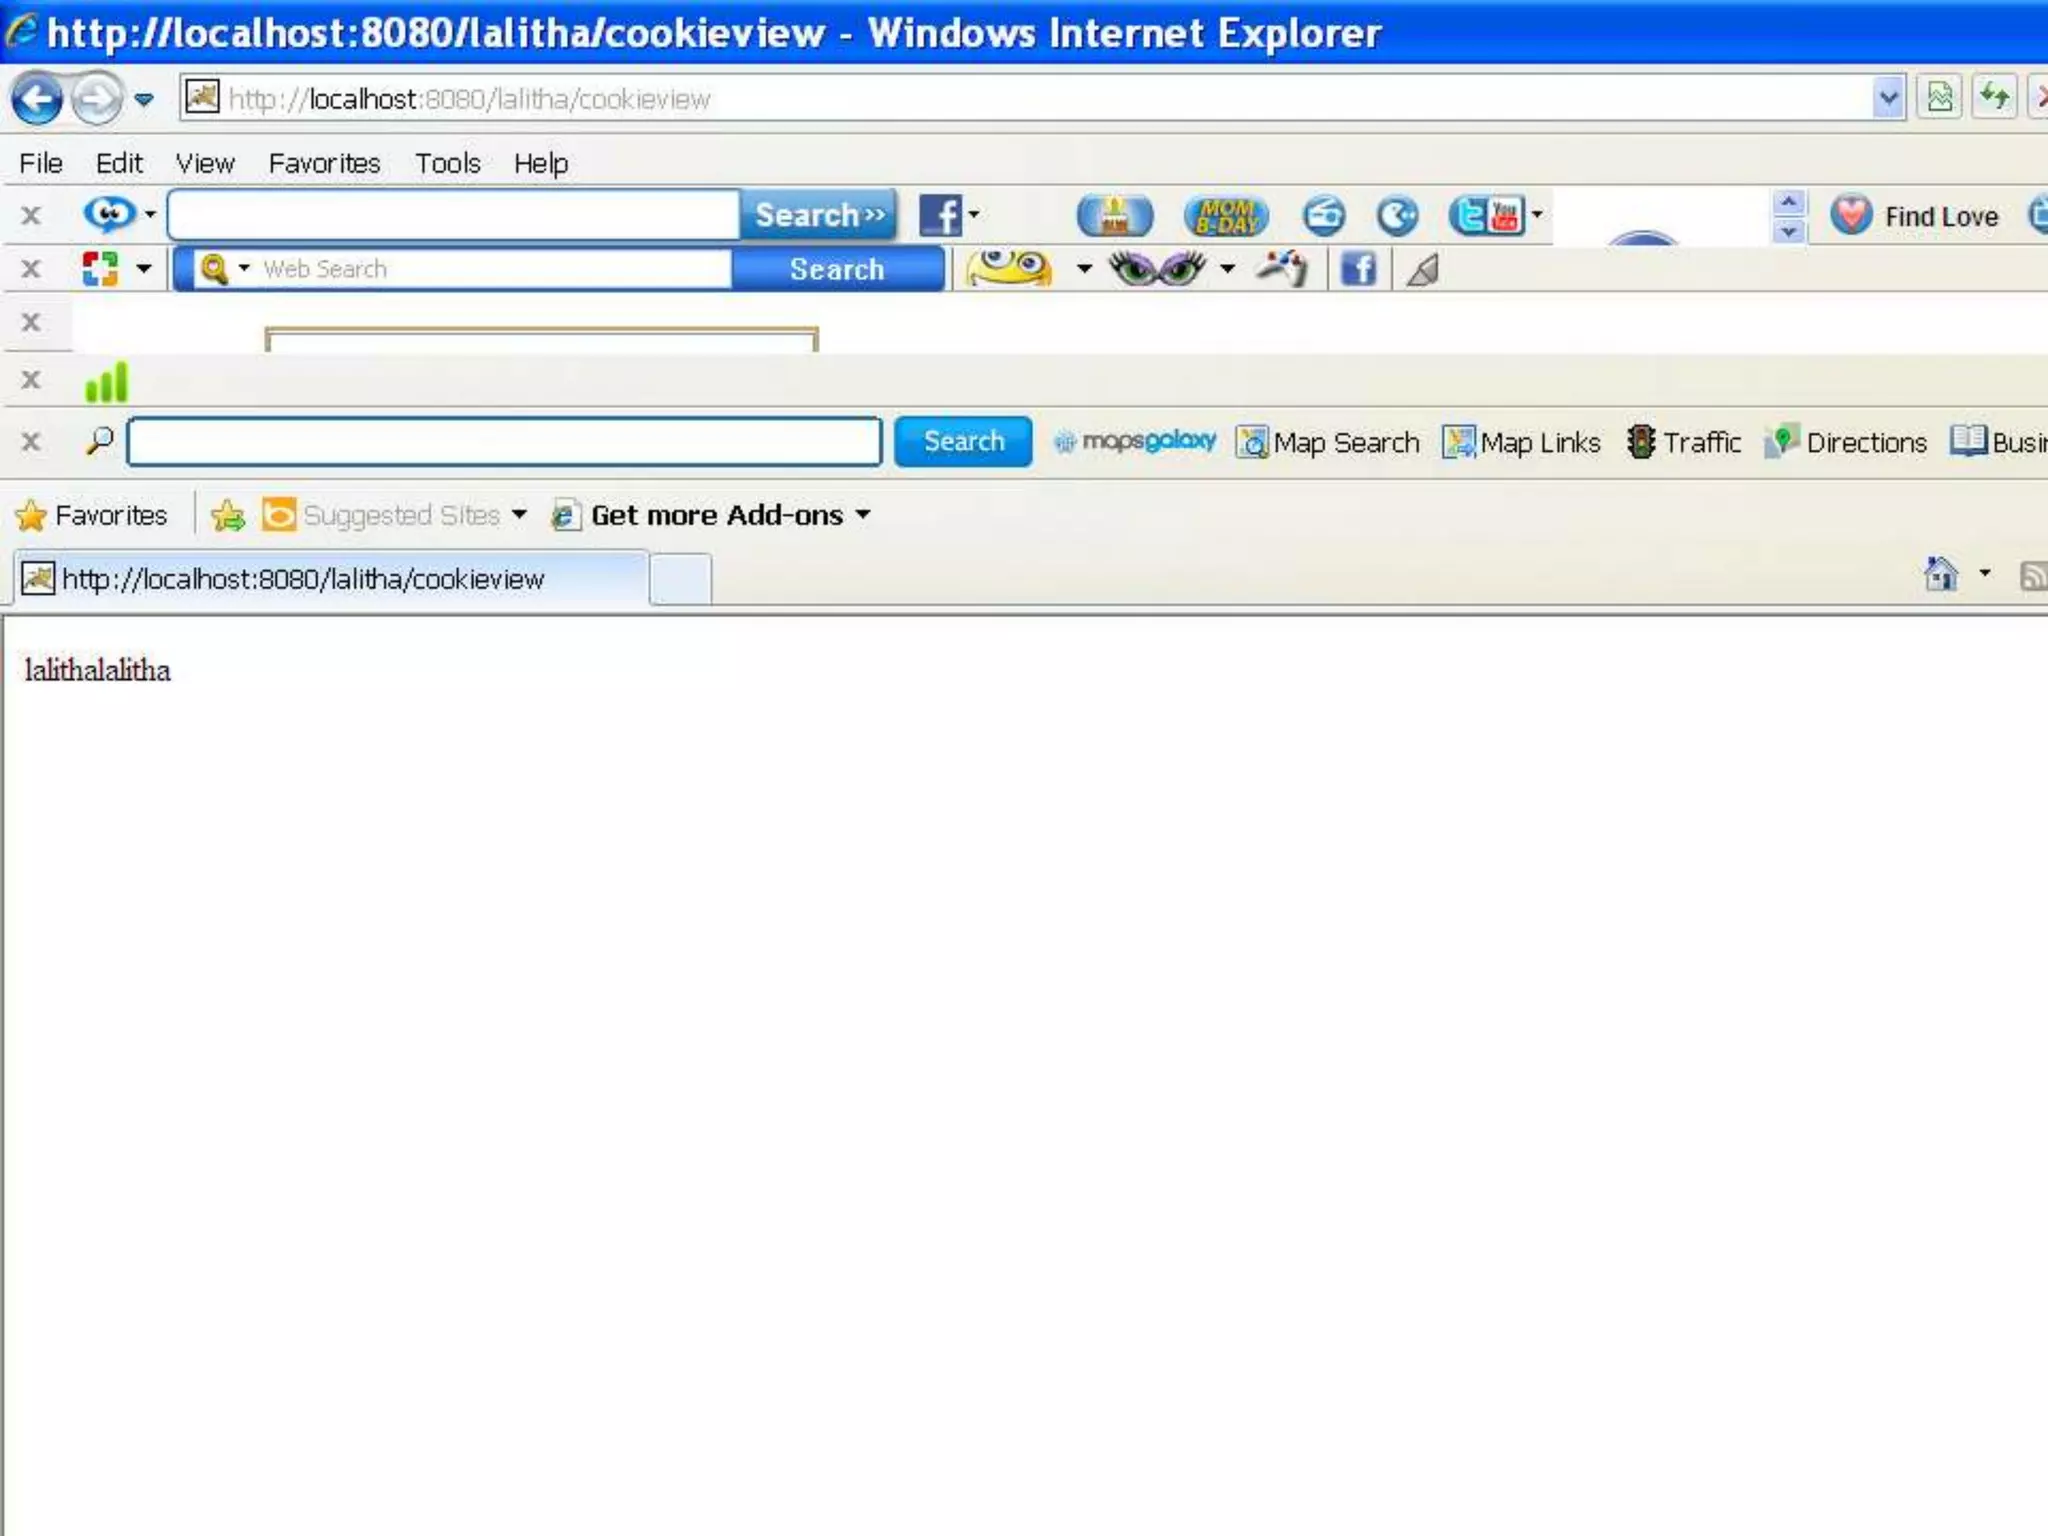The height and width of the screenshot is (1536, 2048).
Task: Click the Forward navigation arrow
Action: click(x=97, y=99)
